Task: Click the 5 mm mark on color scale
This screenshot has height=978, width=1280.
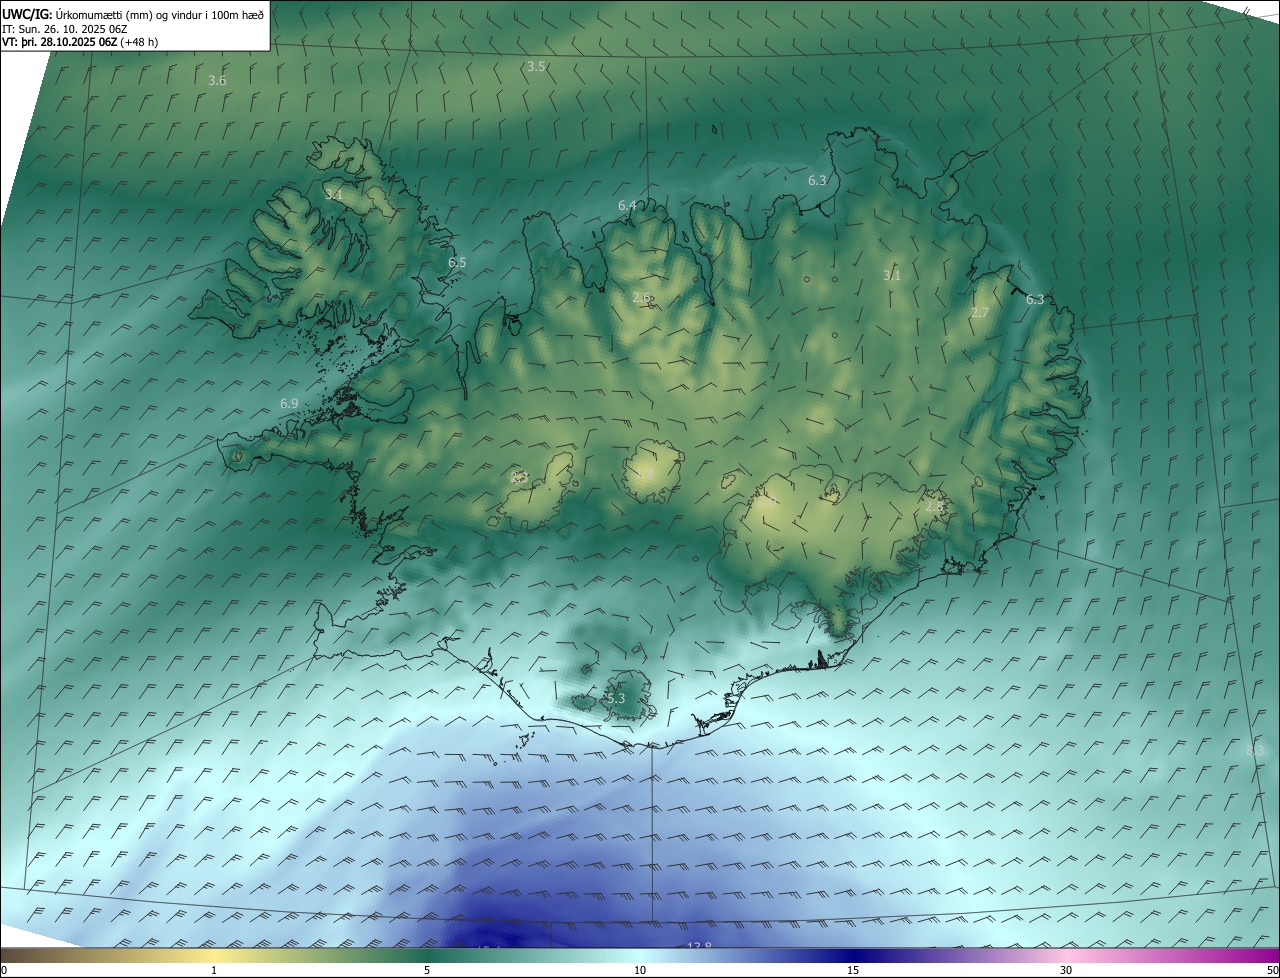Action: (427, 970)
